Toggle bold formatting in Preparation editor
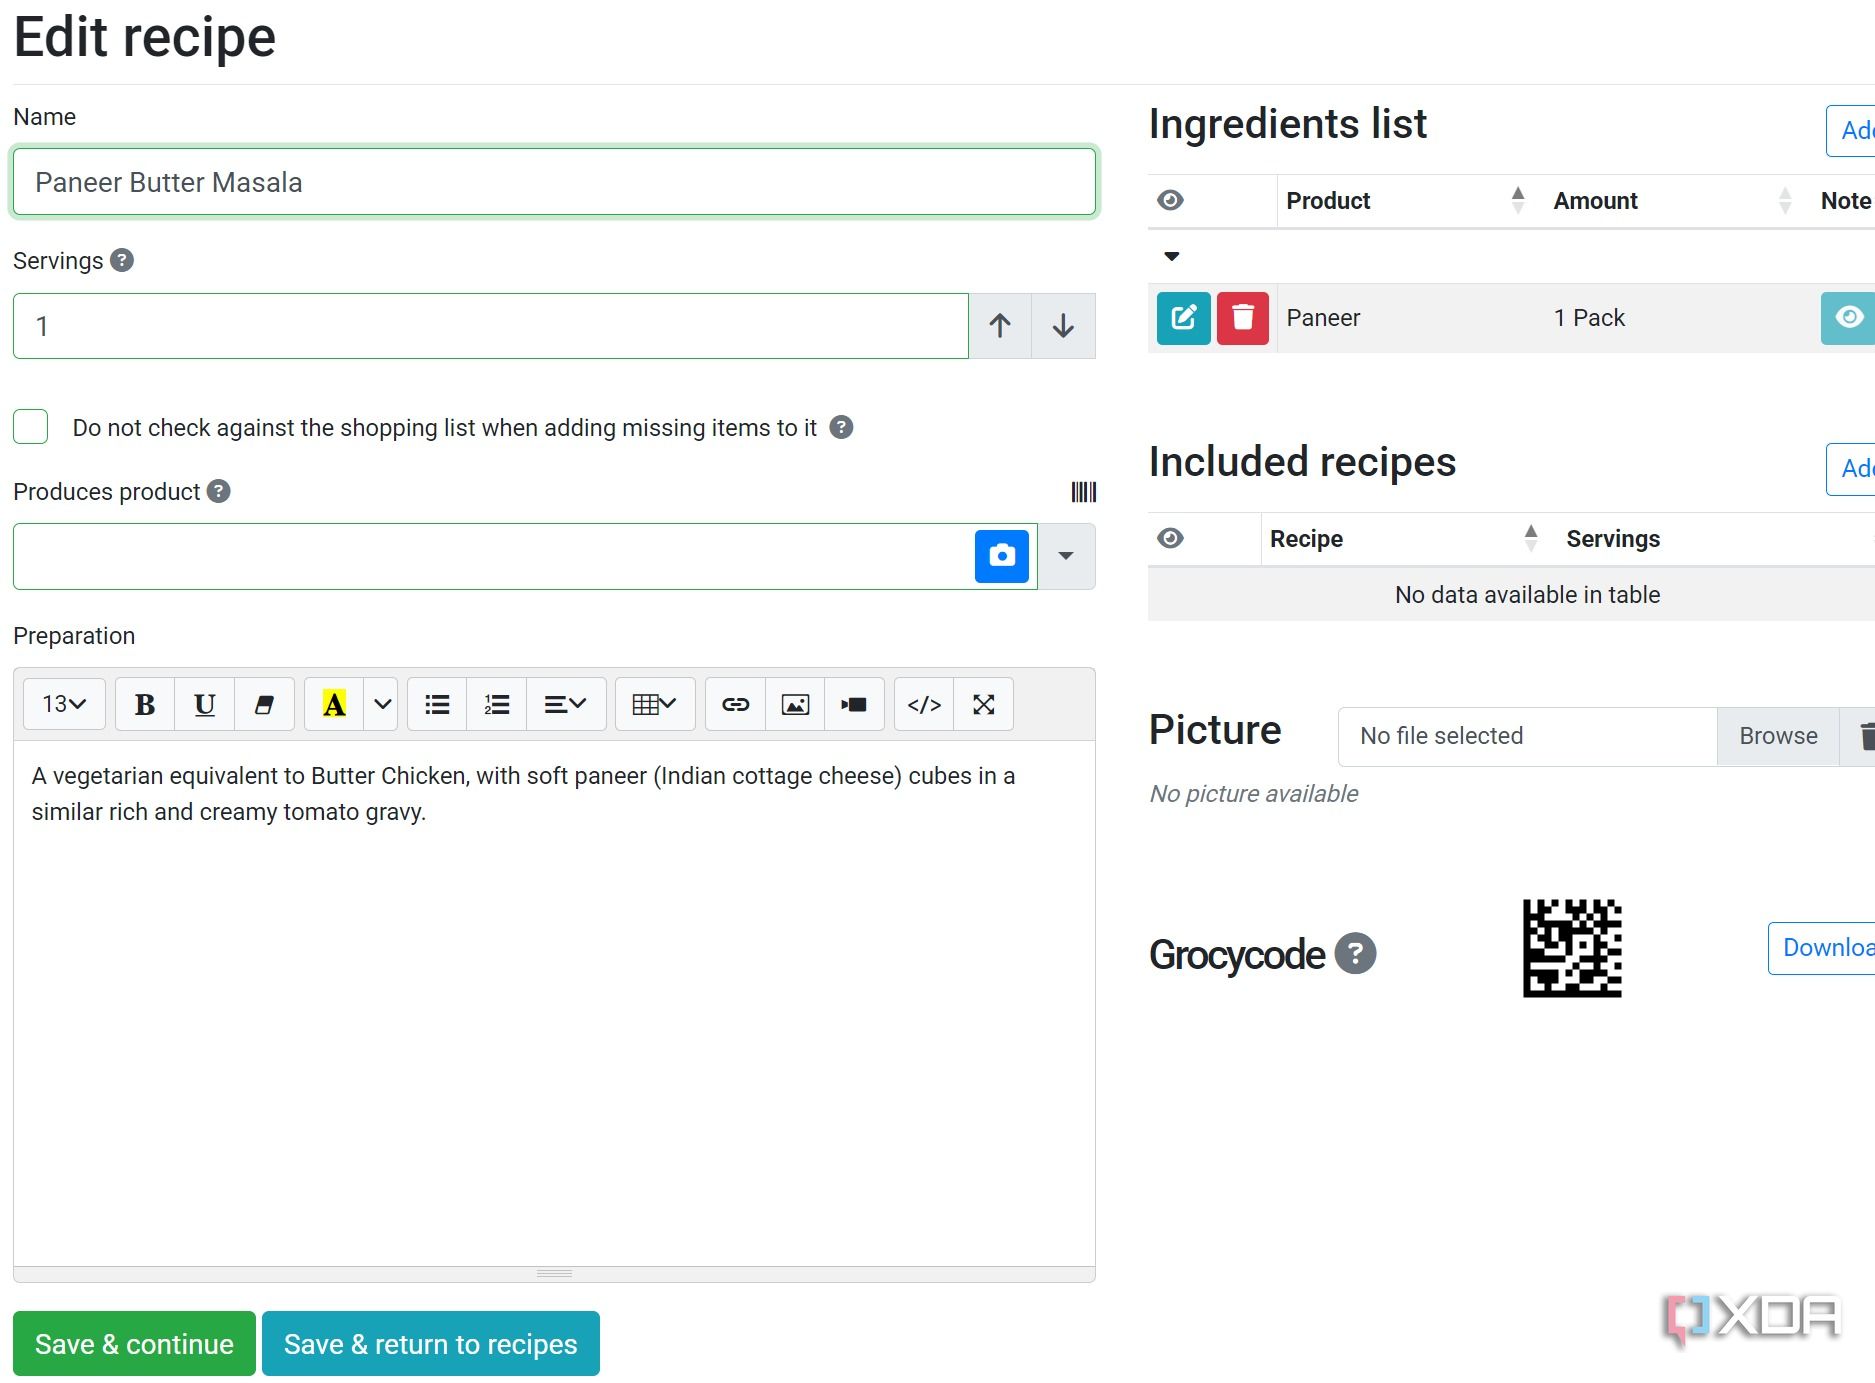 pos(145,705)
